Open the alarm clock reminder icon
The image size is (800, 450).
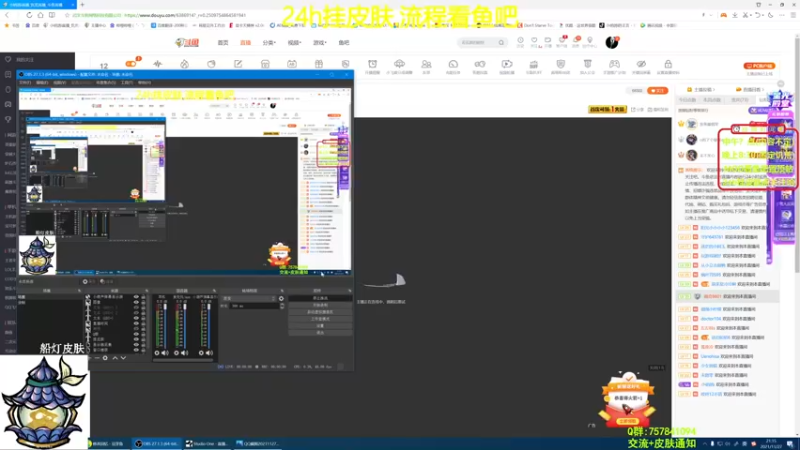372,64
